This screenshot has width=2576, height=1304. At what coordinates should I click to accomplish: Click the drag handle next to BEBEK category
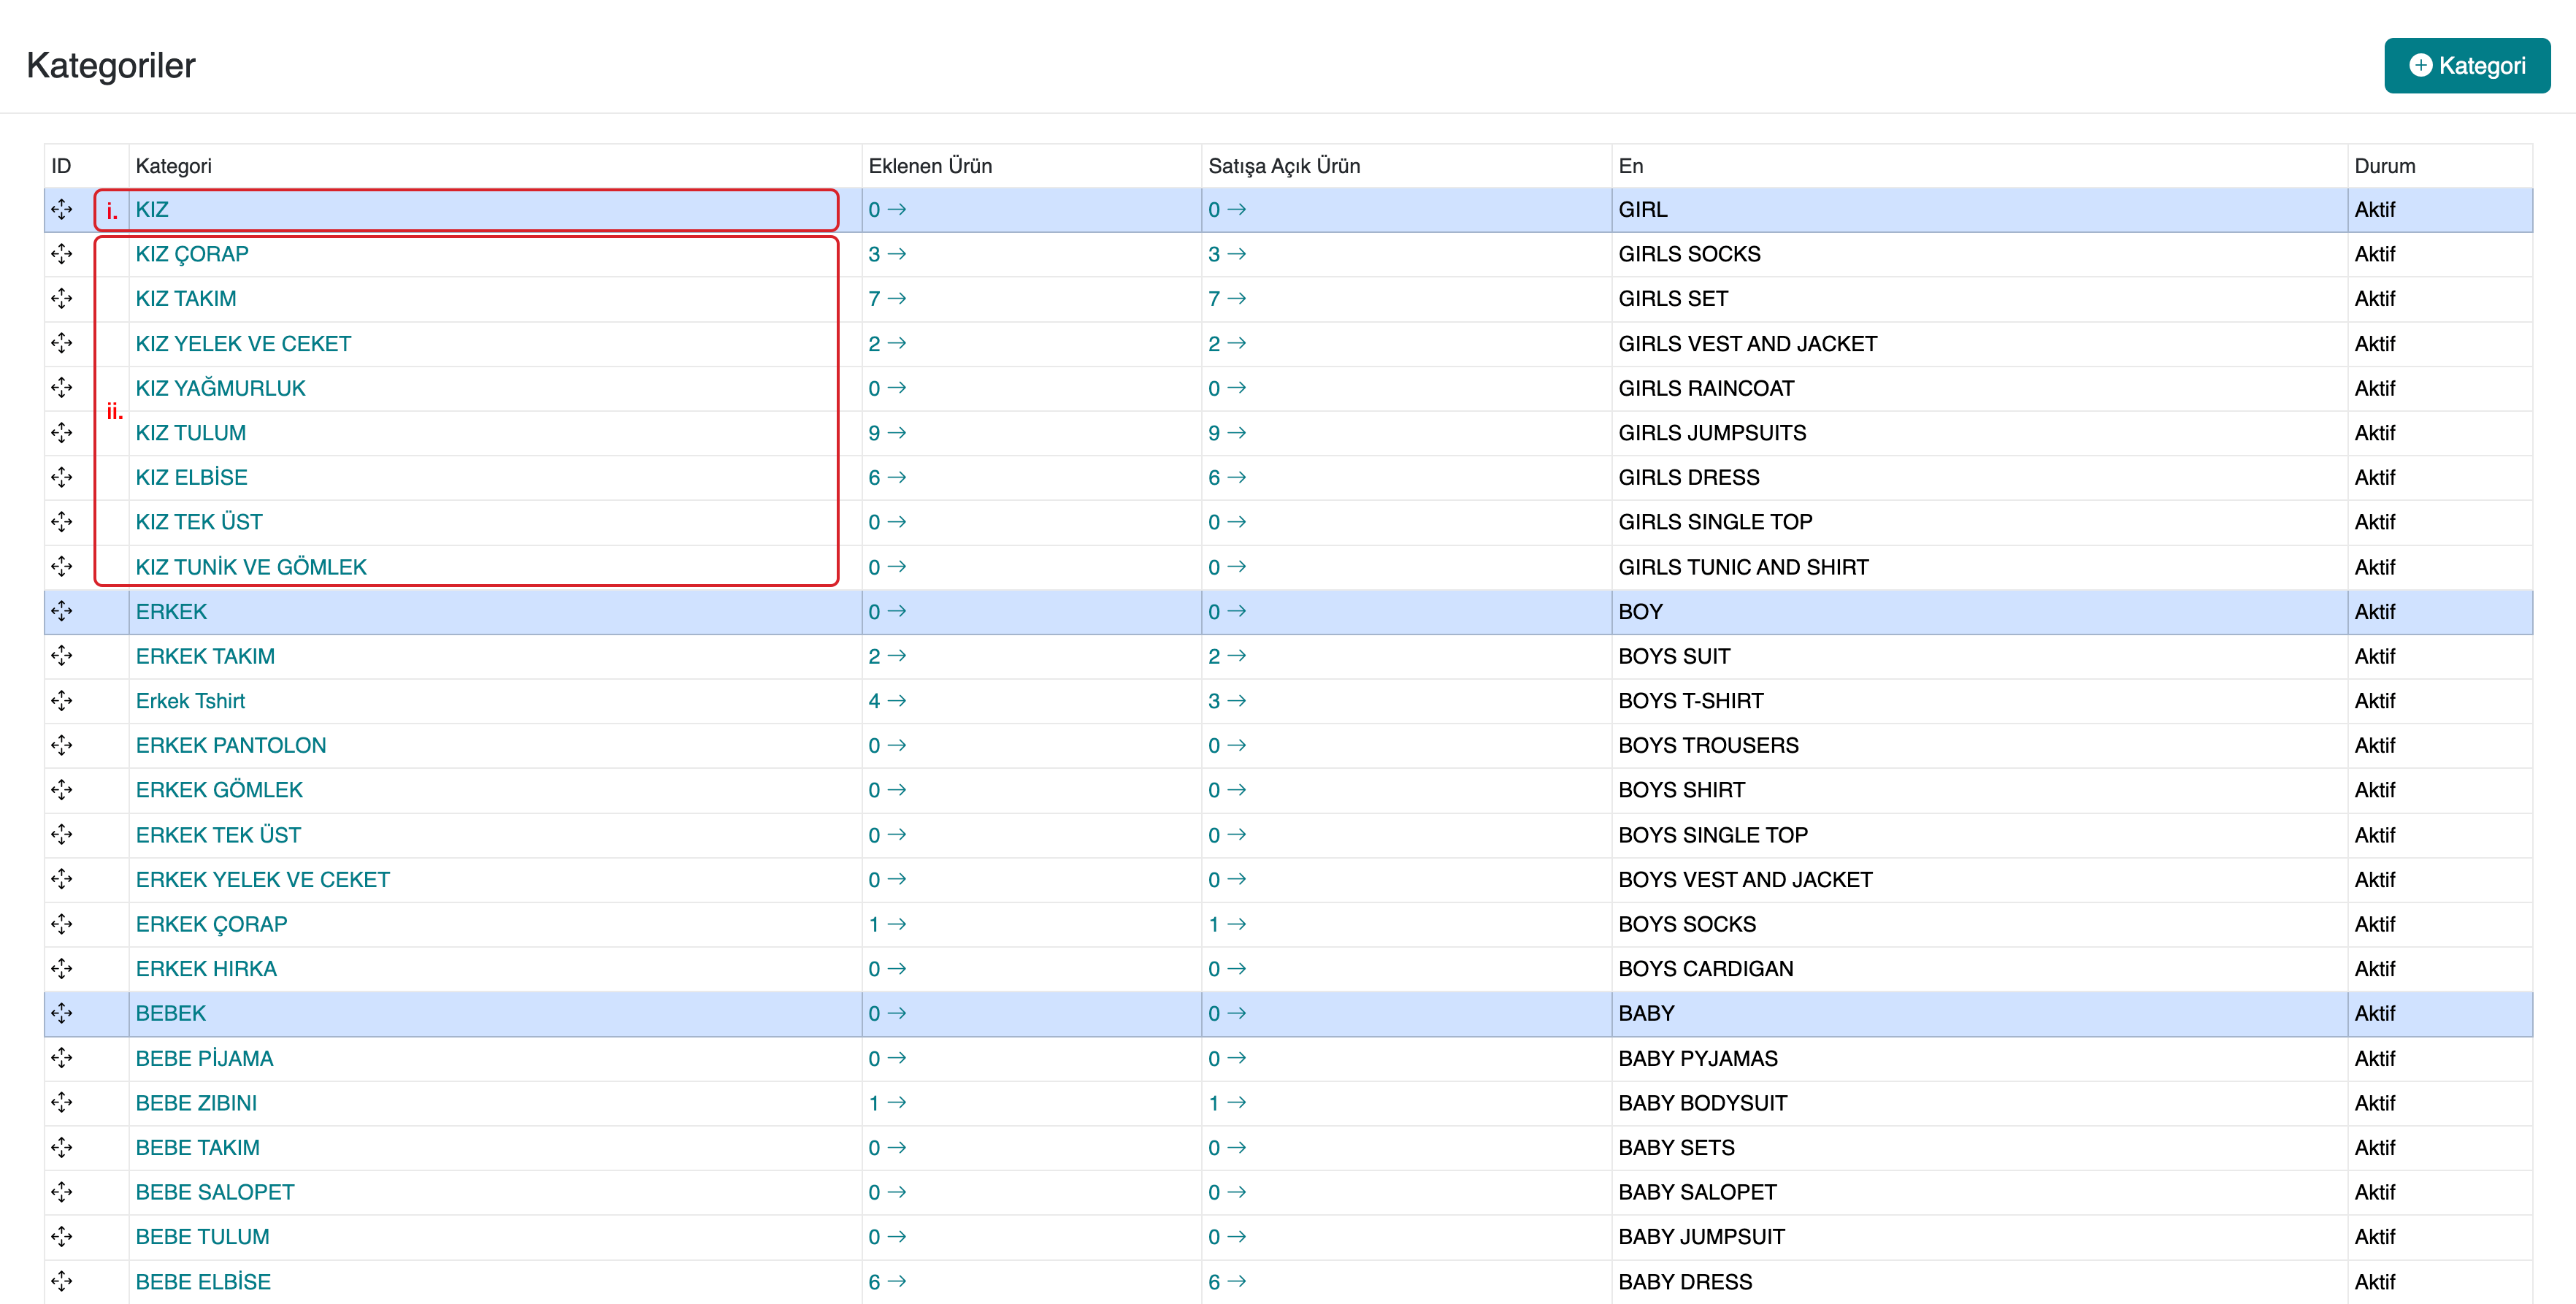click(x=62, y=1013)
